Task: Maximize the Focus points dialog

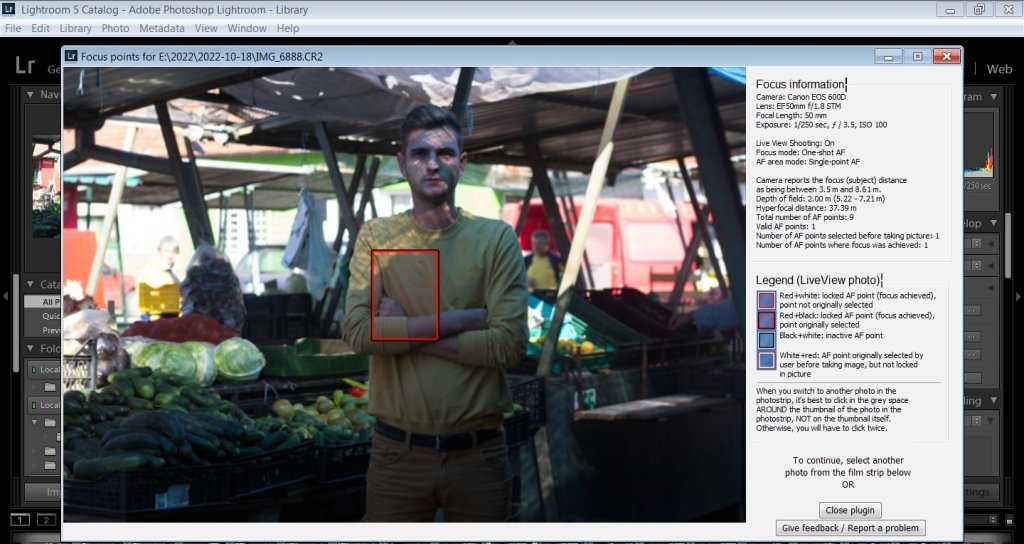Action: point(917,57)
